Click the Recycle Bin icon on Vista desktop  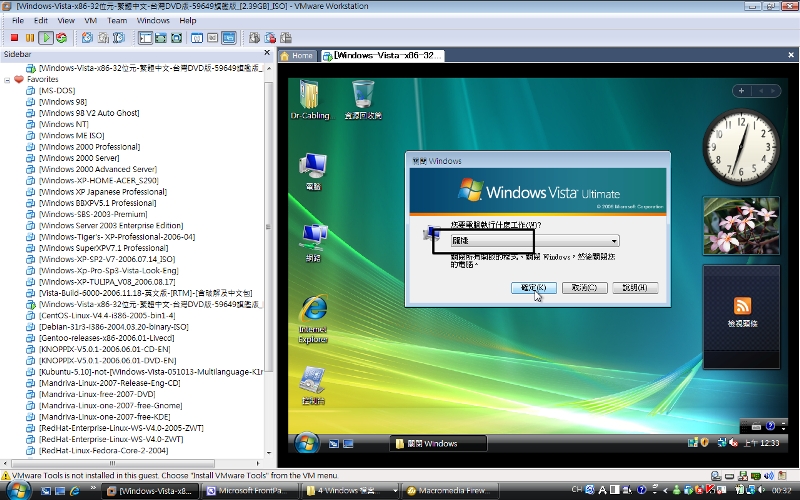pyautogui.click(x=363, y=100)
